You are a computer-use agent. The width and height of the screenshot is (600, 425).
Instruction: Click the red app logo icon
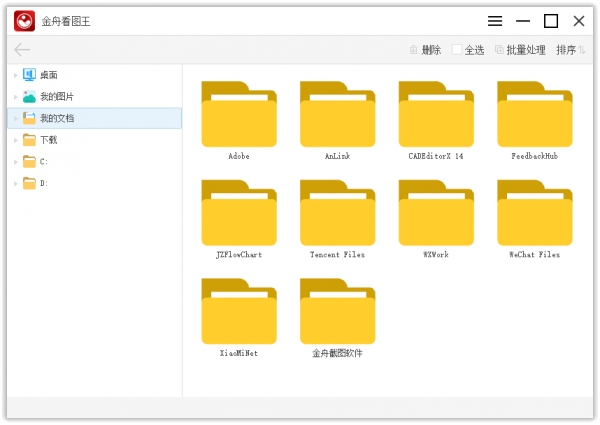(25, 21)
